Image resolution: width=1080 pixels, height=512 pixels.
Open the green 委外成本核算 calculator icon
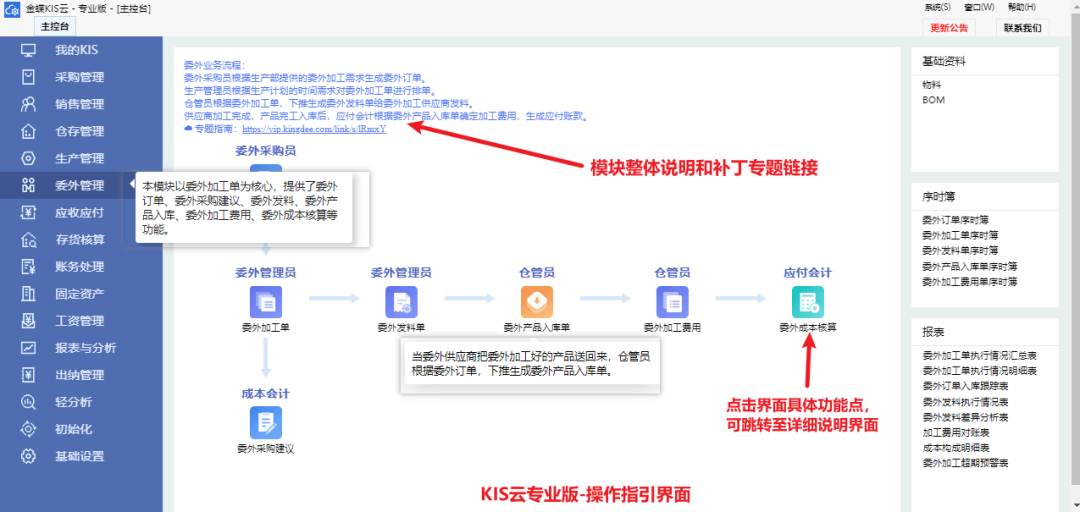808,302
